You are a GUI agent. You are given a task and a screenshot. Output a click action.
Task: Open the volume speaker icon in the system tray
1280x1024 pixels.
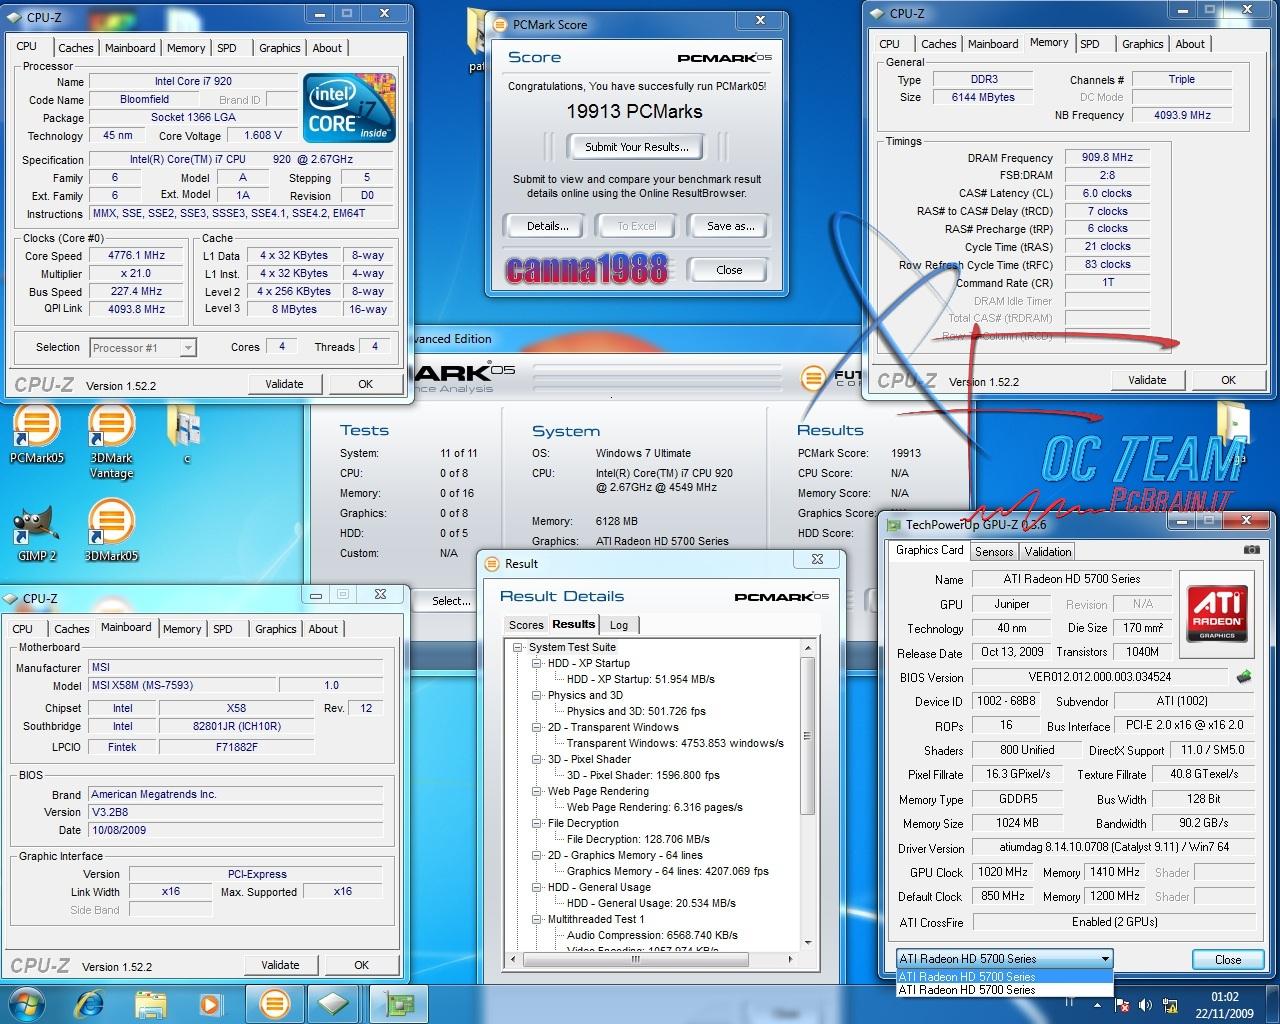click(1144, 1004)
